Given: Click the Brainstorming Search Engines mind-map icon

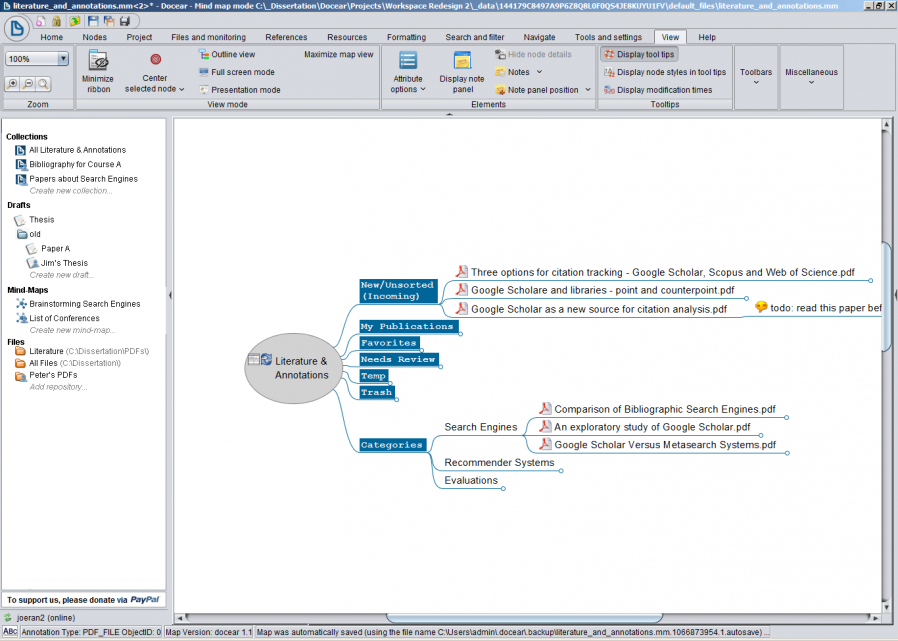Looking at the screenshot, I should [x=21, y=304].
